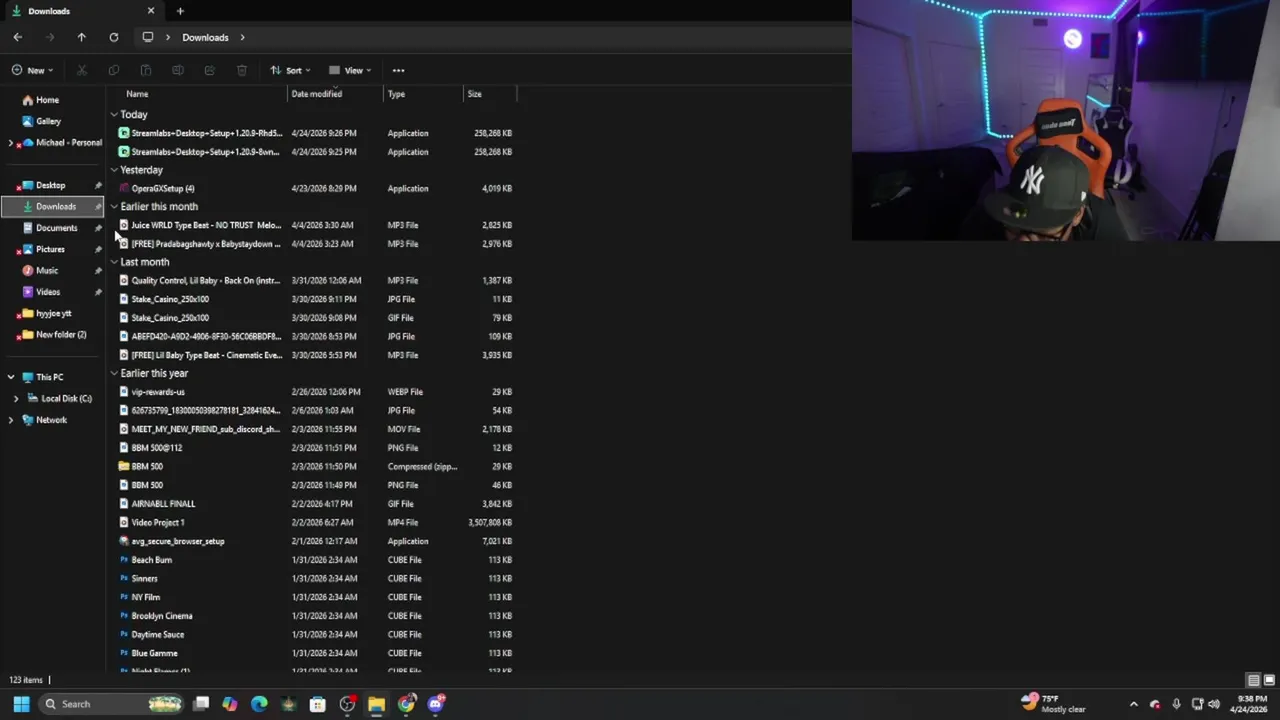Expand Local Disk (C:) in sidebar
The image size is (1280, 720).
[15, 399]
